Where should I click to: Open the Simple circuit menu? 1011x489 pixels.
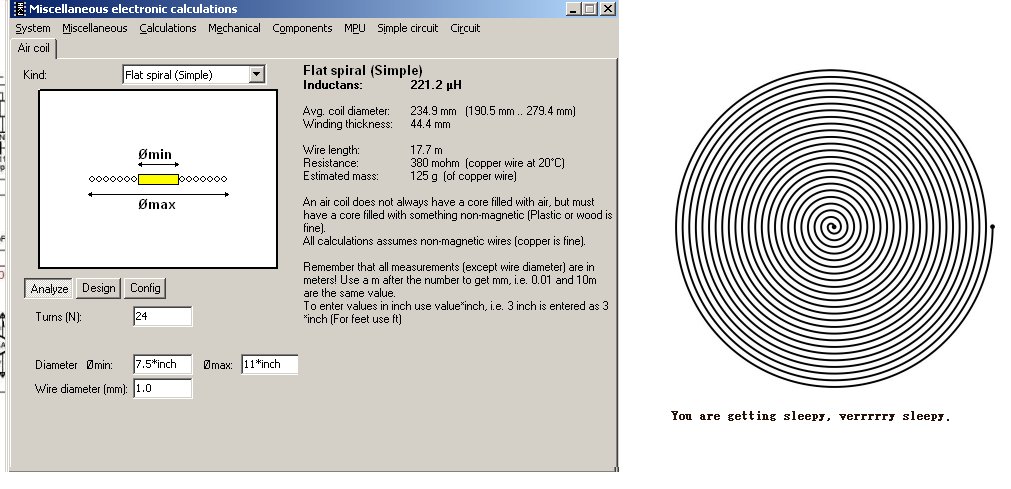(407, 28)
